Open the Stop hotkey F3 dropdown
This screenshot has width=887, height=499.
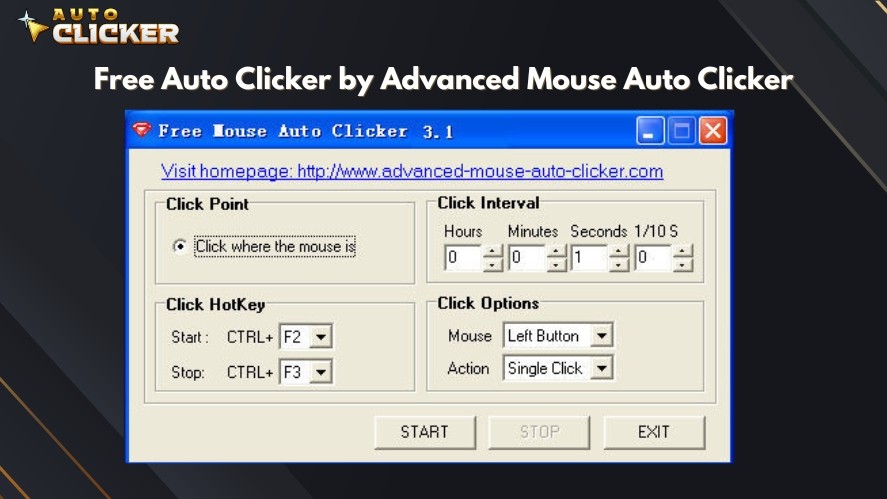(x=321, y=372)
